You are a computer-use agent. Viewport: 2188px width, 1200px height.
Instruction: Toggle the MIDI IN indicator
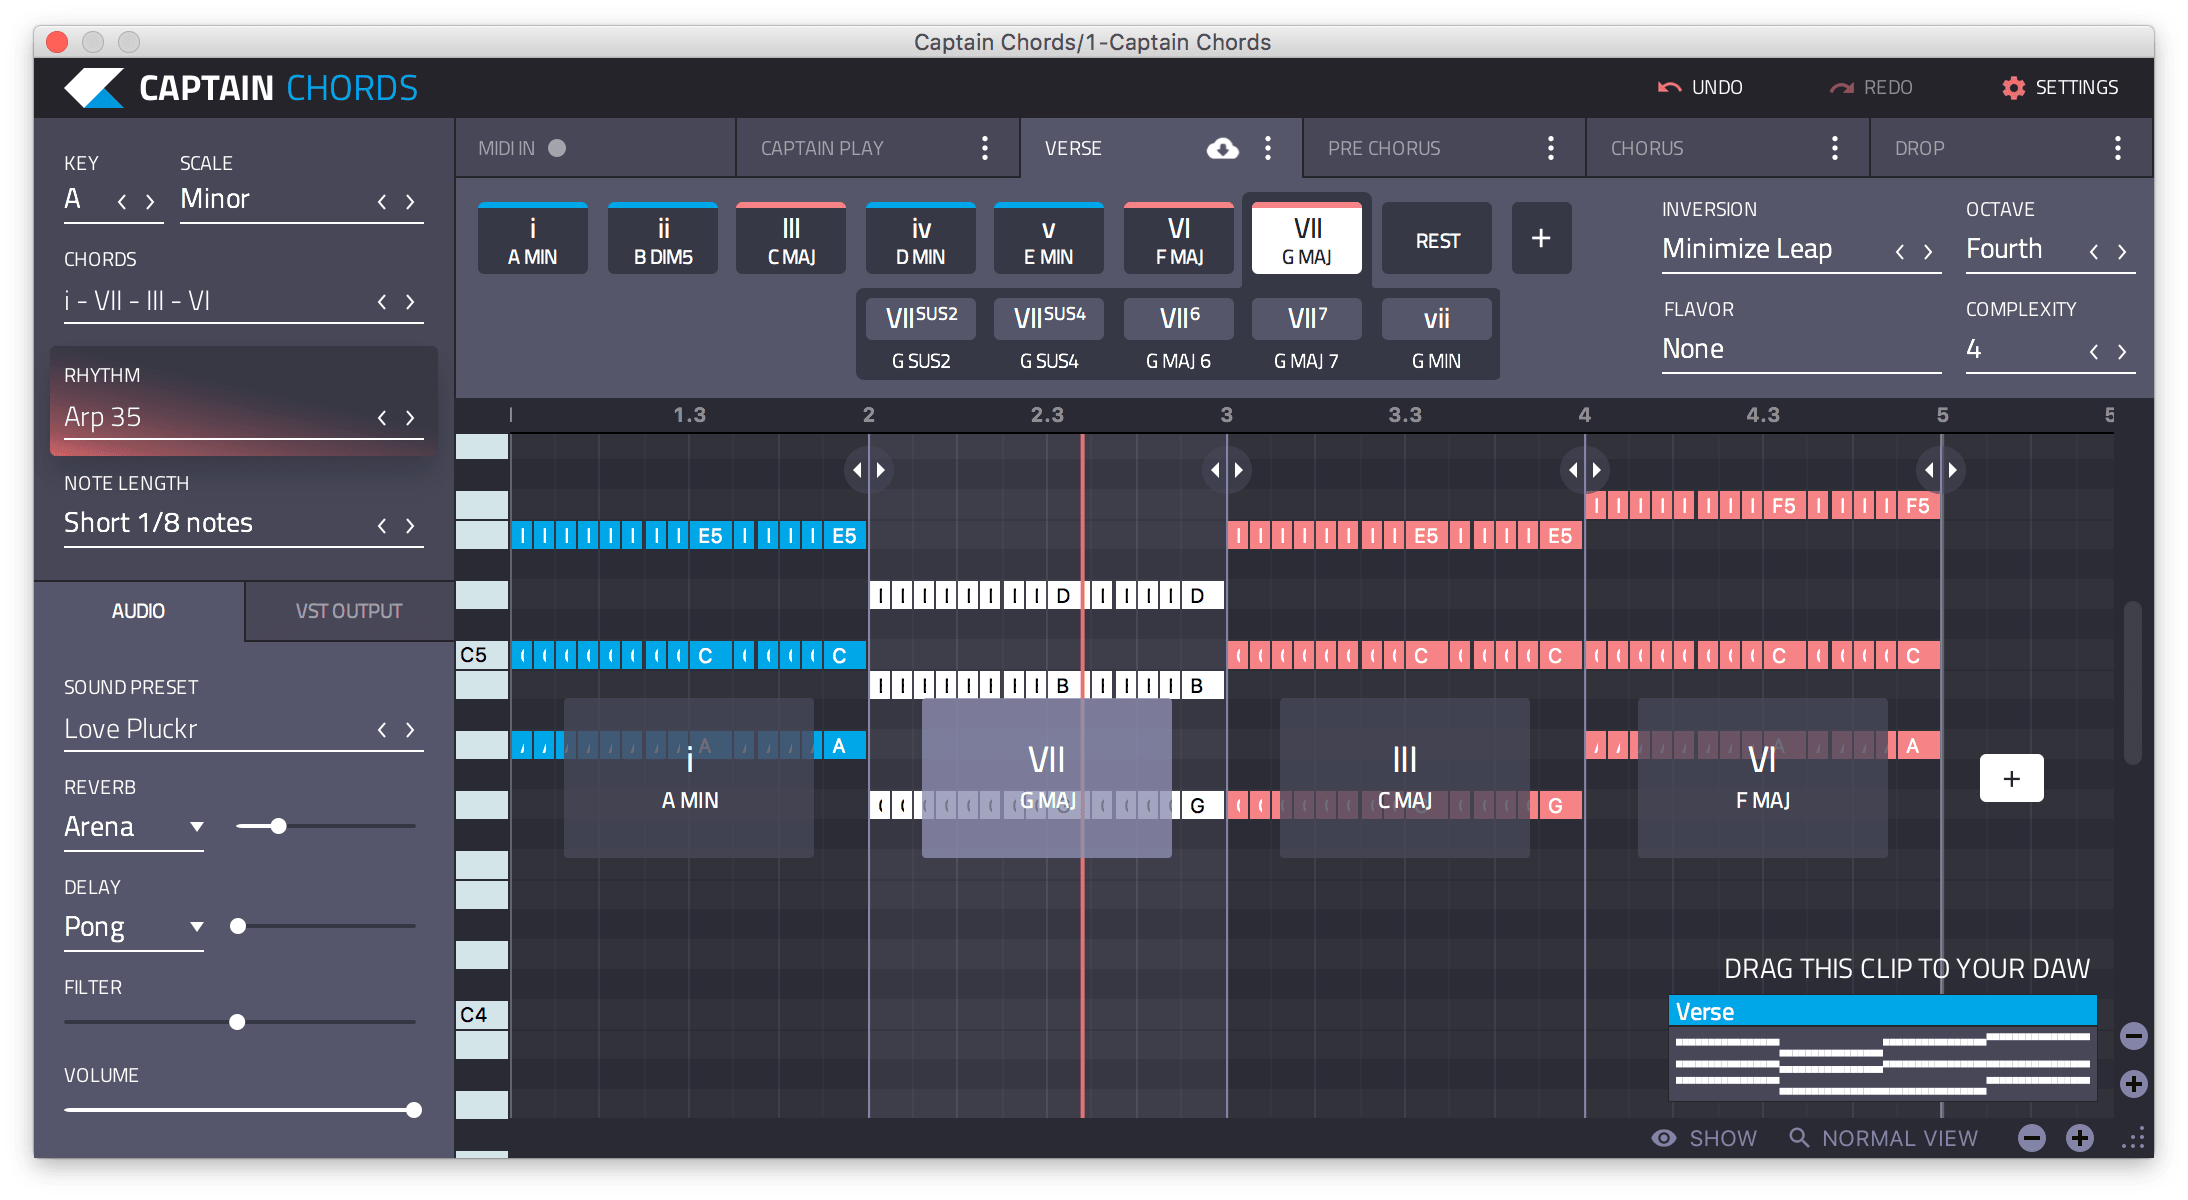coord(557,148)
